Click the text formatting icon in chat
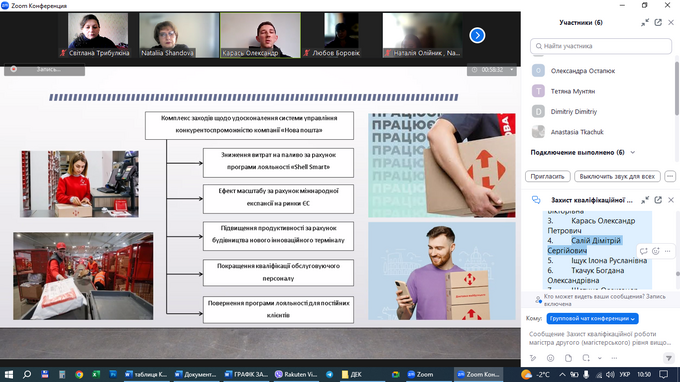This screenshot has width=680, height=382. click(533, 358)
